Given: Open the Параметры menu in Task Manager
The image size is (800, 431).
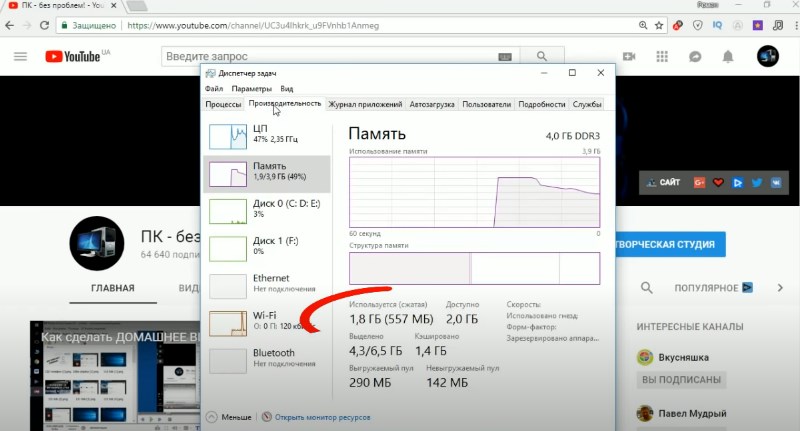Looking at the screenshot, I should [252, 89].
